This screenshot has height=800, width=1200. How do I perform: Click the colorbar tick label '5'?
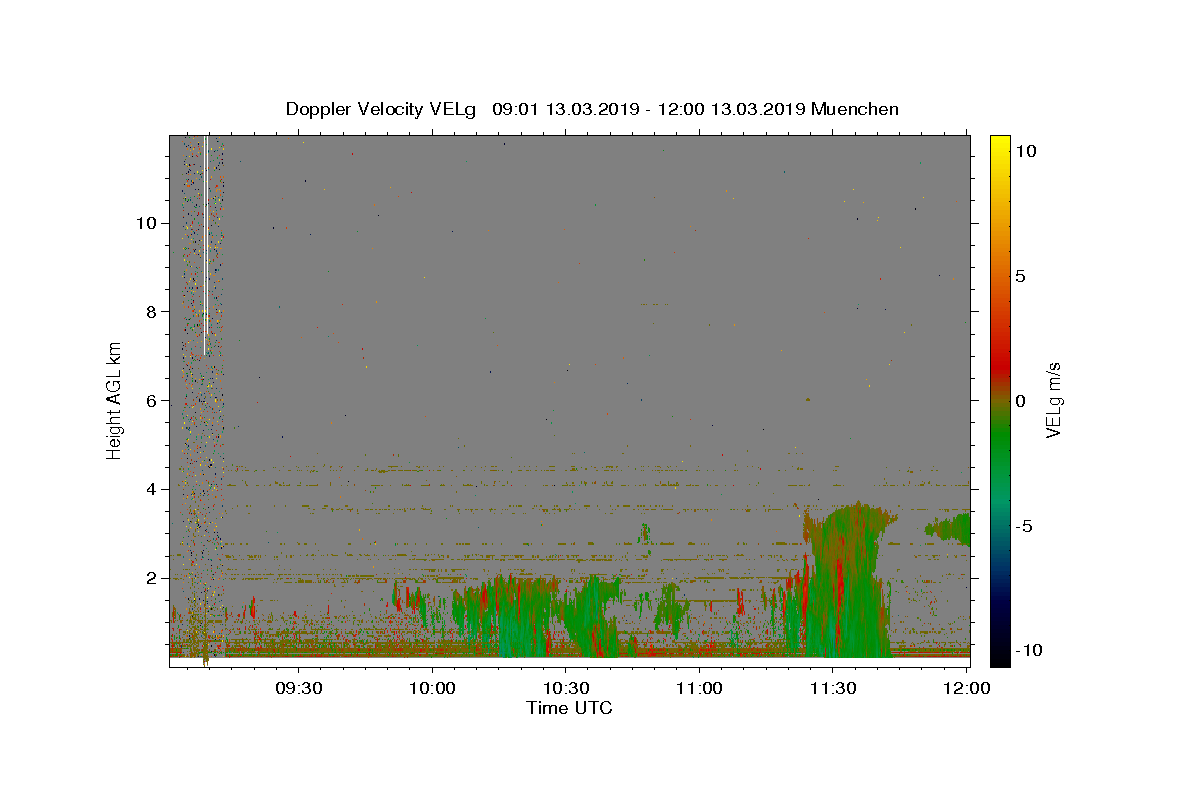(x=1020, y=276)
